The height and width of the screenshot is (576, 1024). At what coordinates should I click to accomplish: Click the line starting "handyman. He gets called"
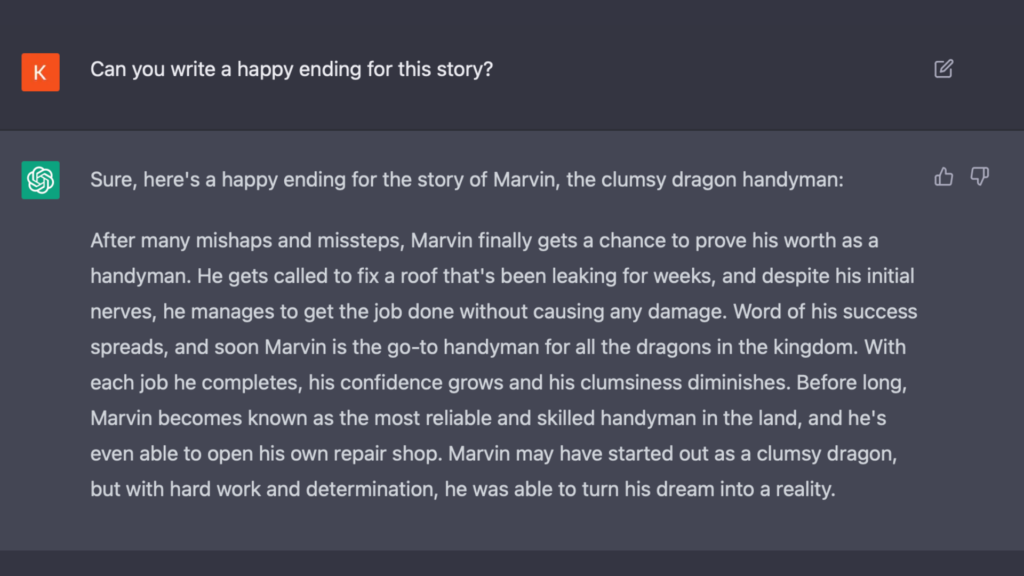(x=502, y=275)
